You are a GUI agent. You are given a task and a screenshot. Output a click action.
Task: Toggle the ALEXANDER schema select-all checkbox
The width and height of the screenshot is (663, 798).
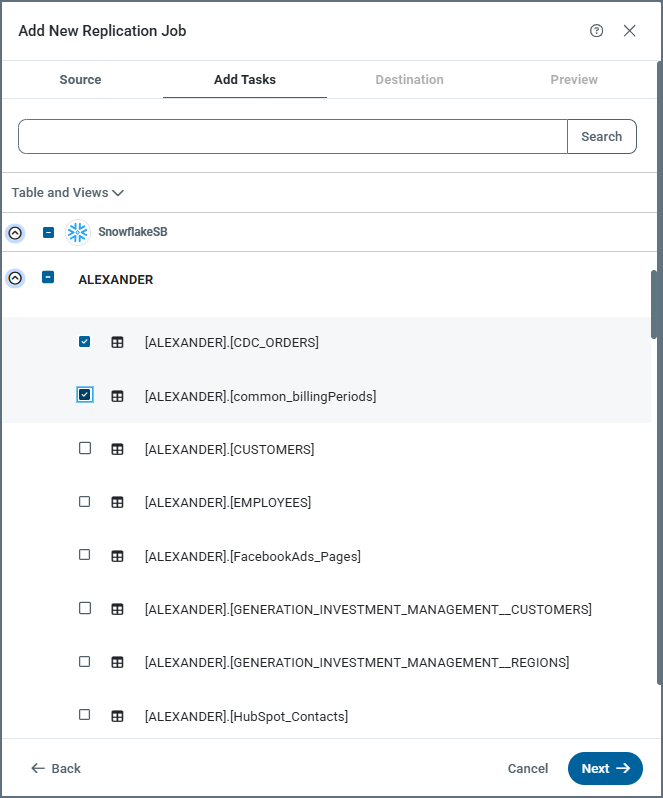[x=48, y=278]
